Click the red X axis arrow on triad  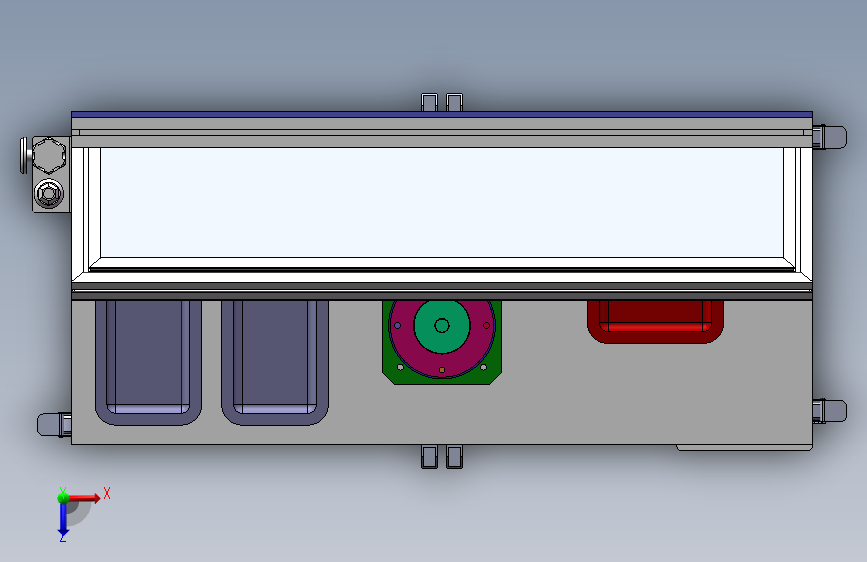pos(84,498)
